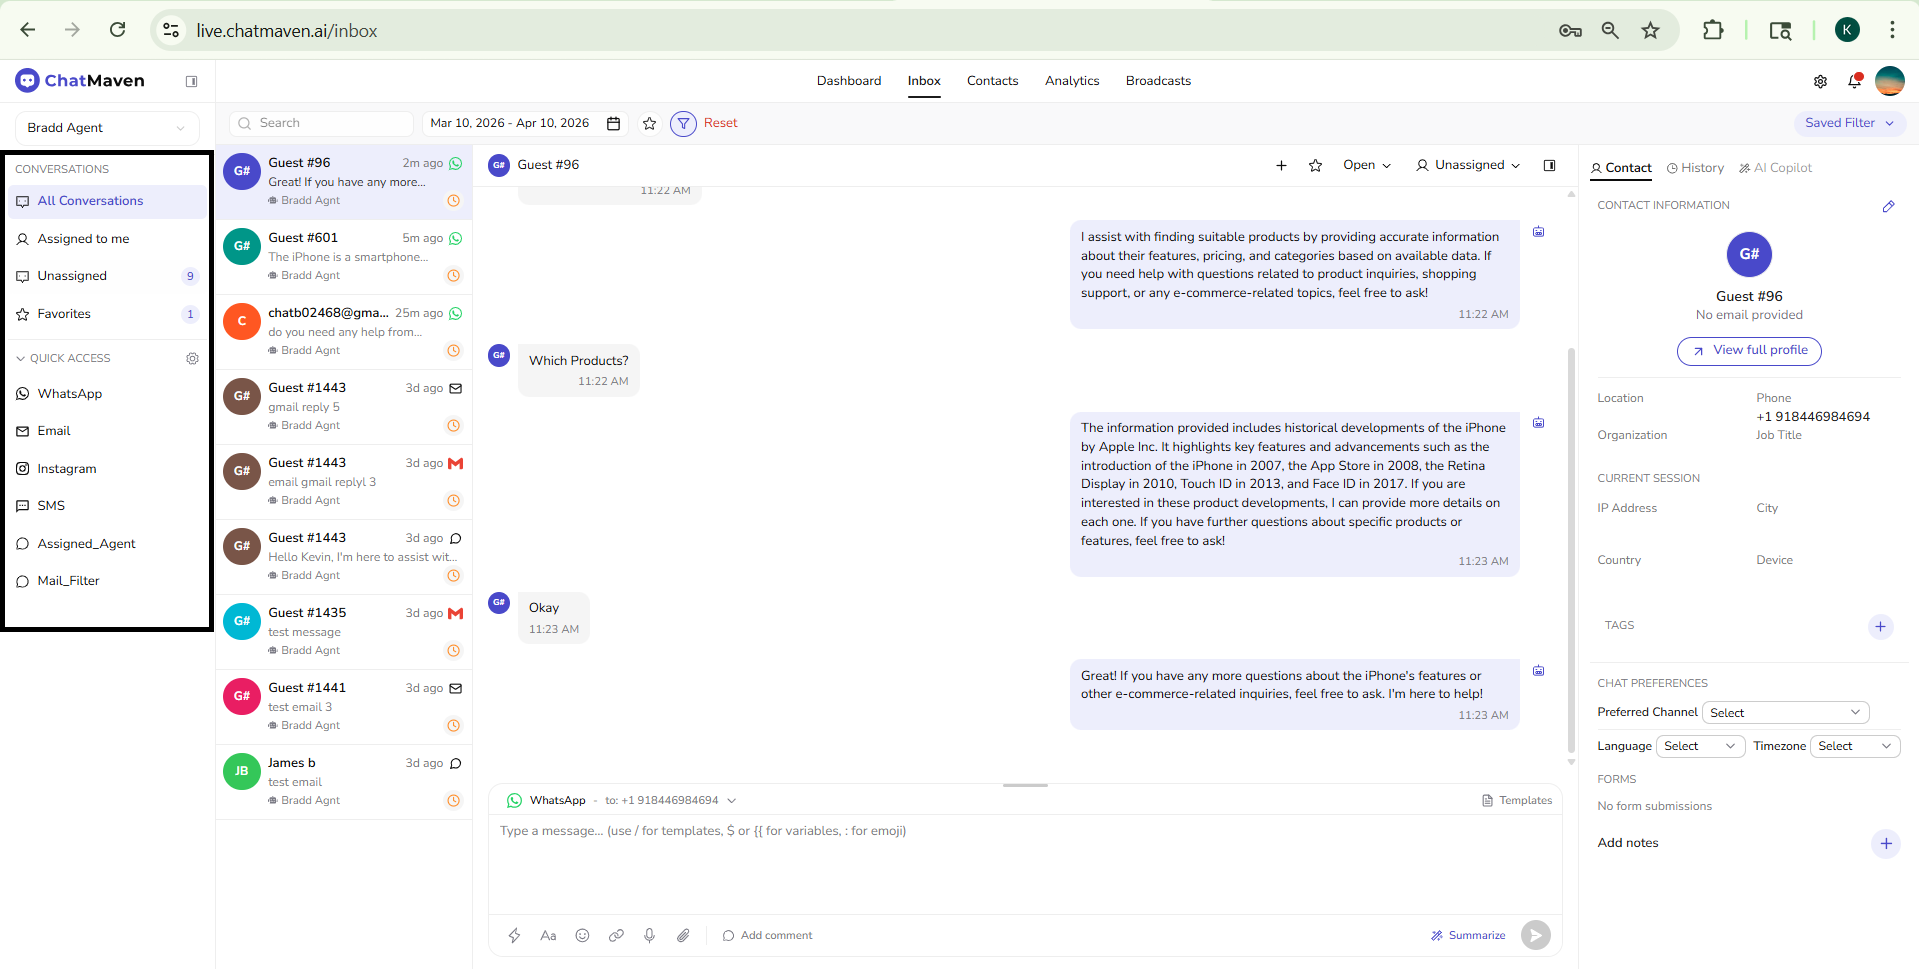Click View full profile button
The height and width of the screenshot is (969, 1919).
pos(1749,351)
